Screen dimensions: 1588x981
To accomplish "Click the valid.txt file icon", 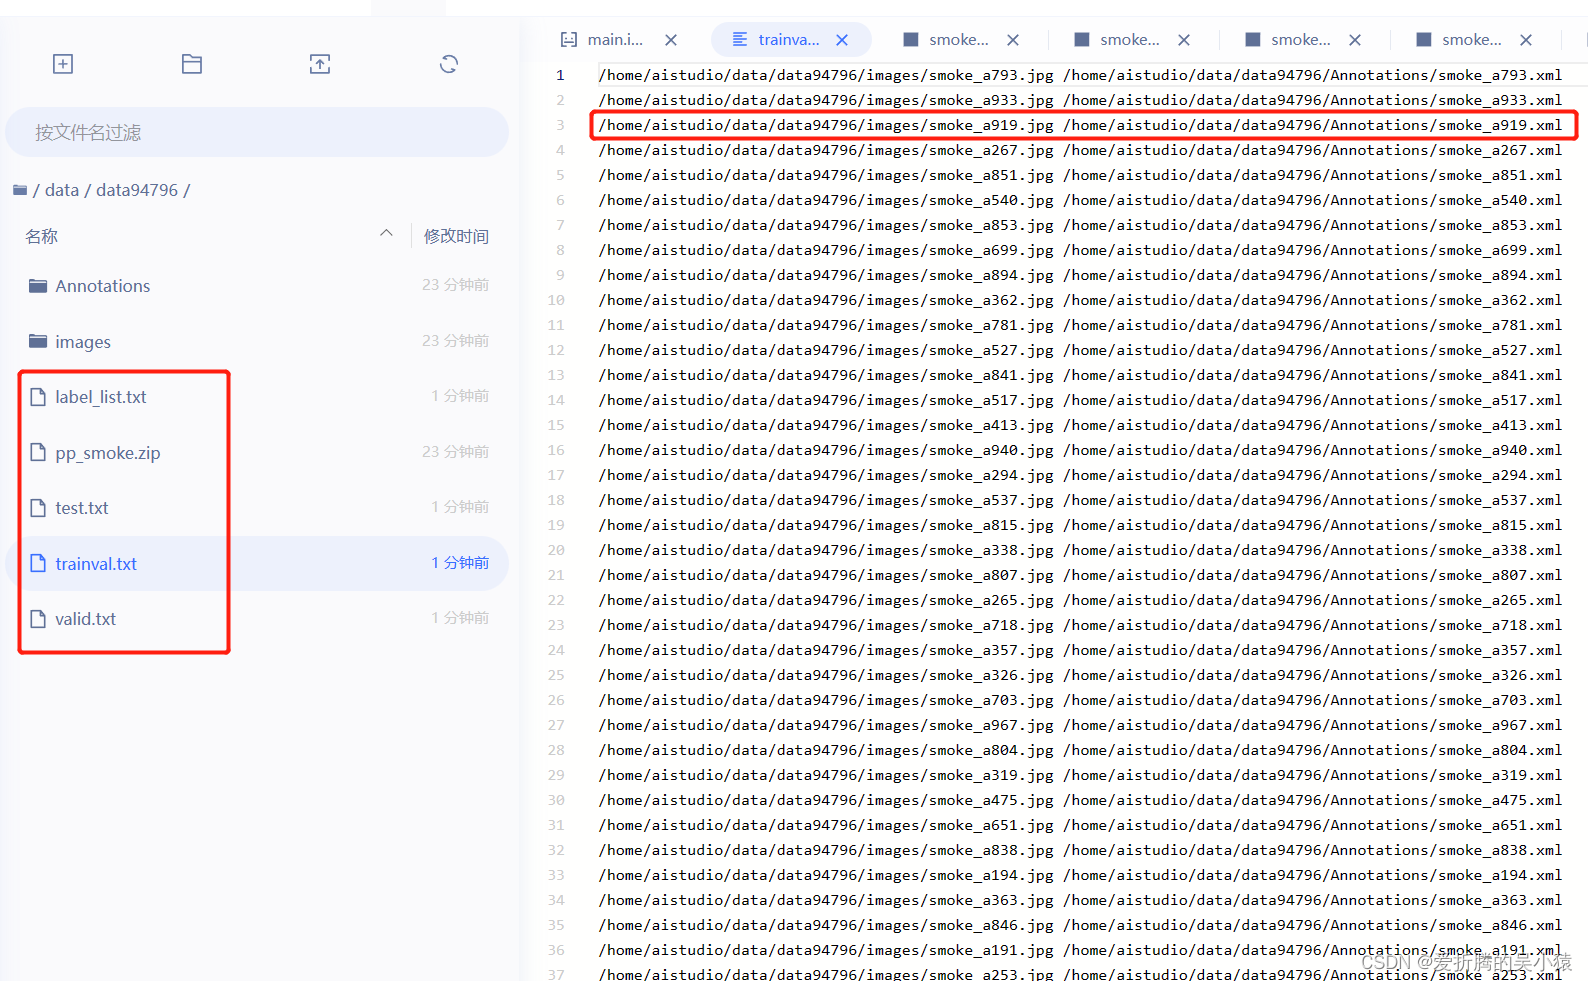I will pyautogui.click(x=38, y=619).
